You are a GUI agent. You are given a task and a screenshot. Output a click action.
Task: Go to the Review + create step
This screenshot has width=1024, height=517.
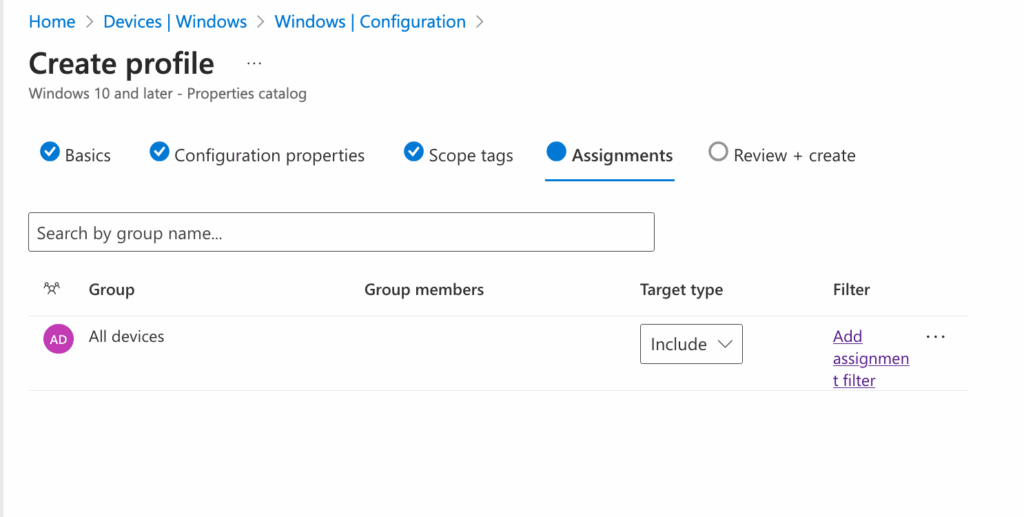[794, 155]
